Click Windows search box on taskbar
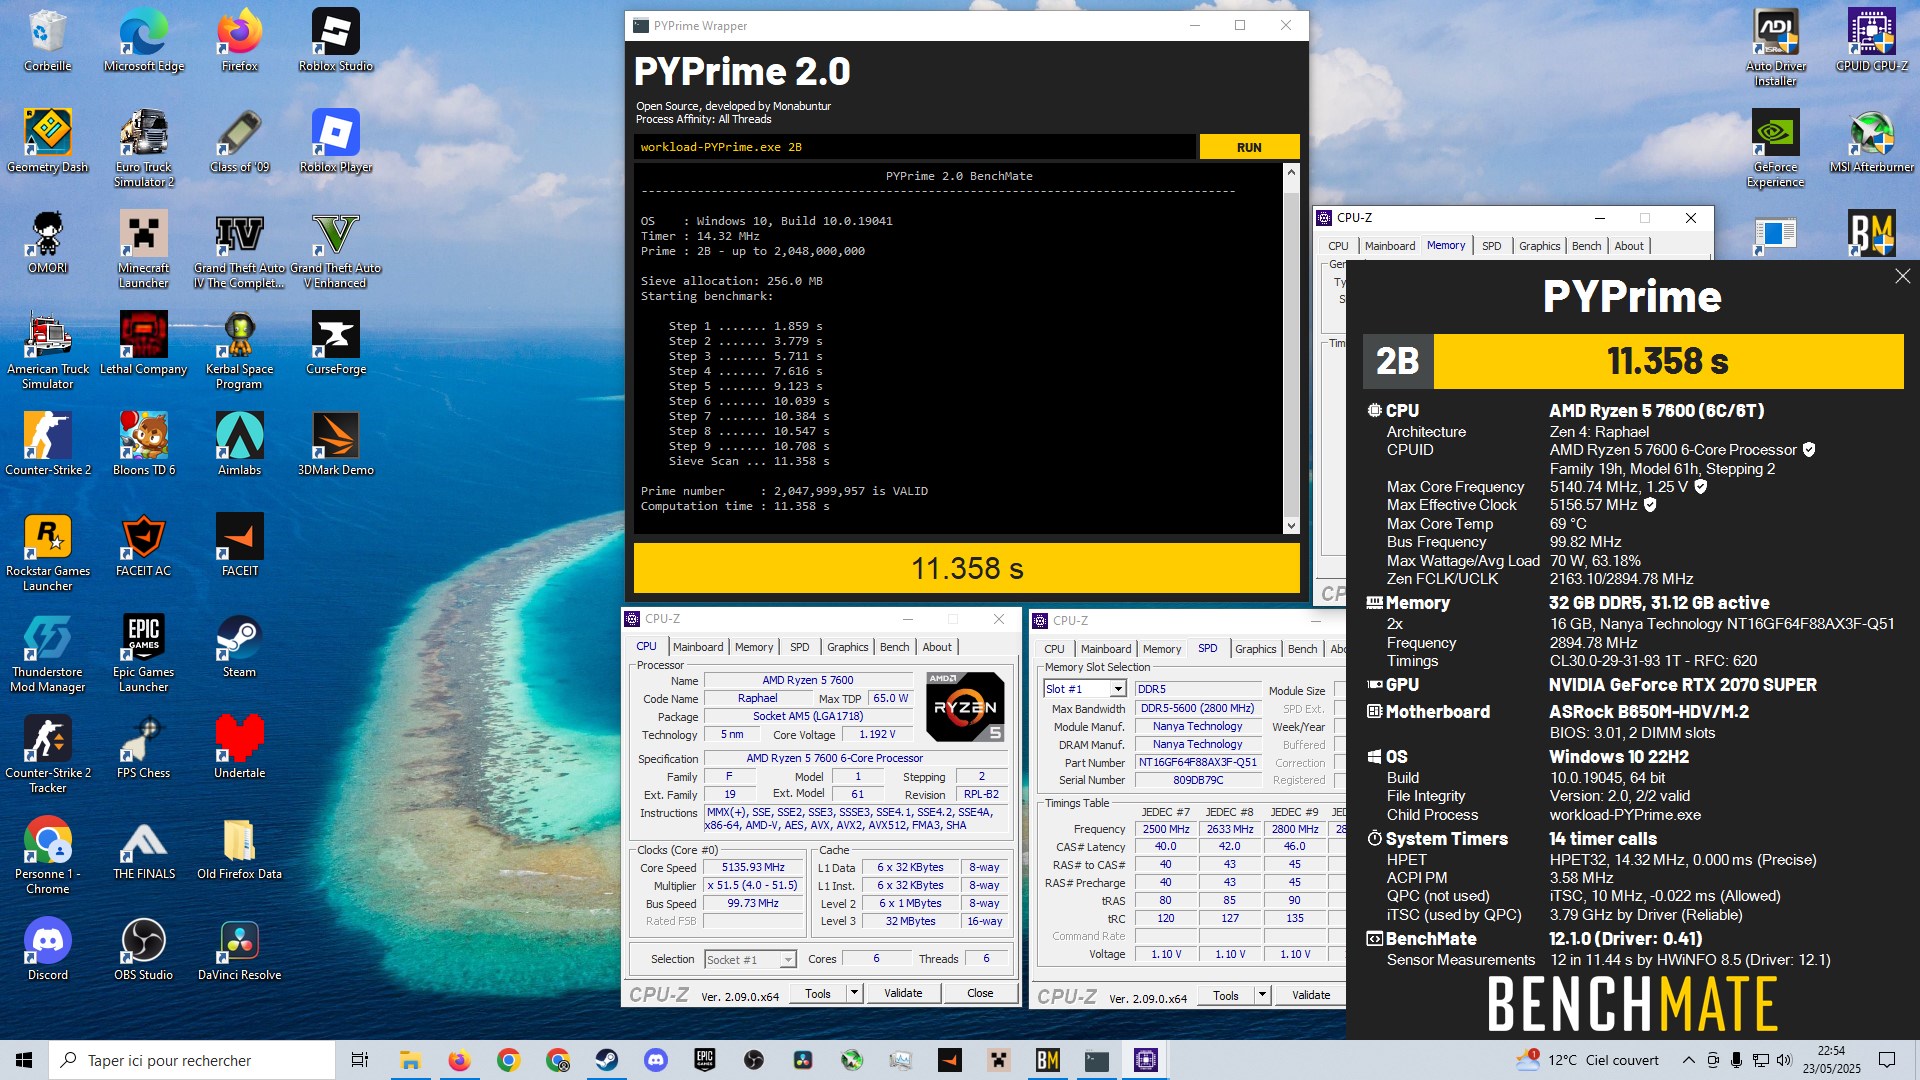Image resolution: width=1920 pixels, height=1080 pixels. (192, 1060)
